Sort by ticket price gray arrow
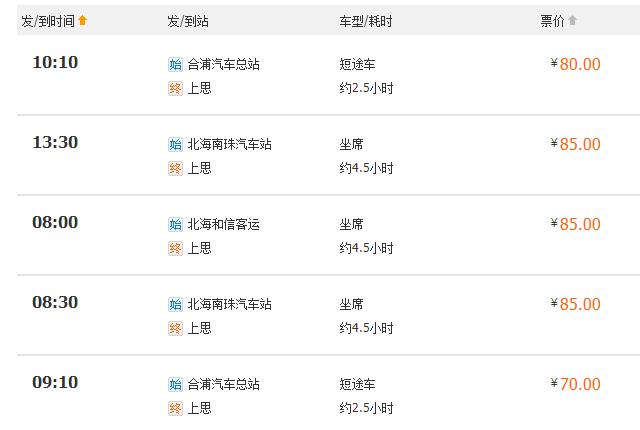Viewport: 640px width, 430px height. point(572,20)
